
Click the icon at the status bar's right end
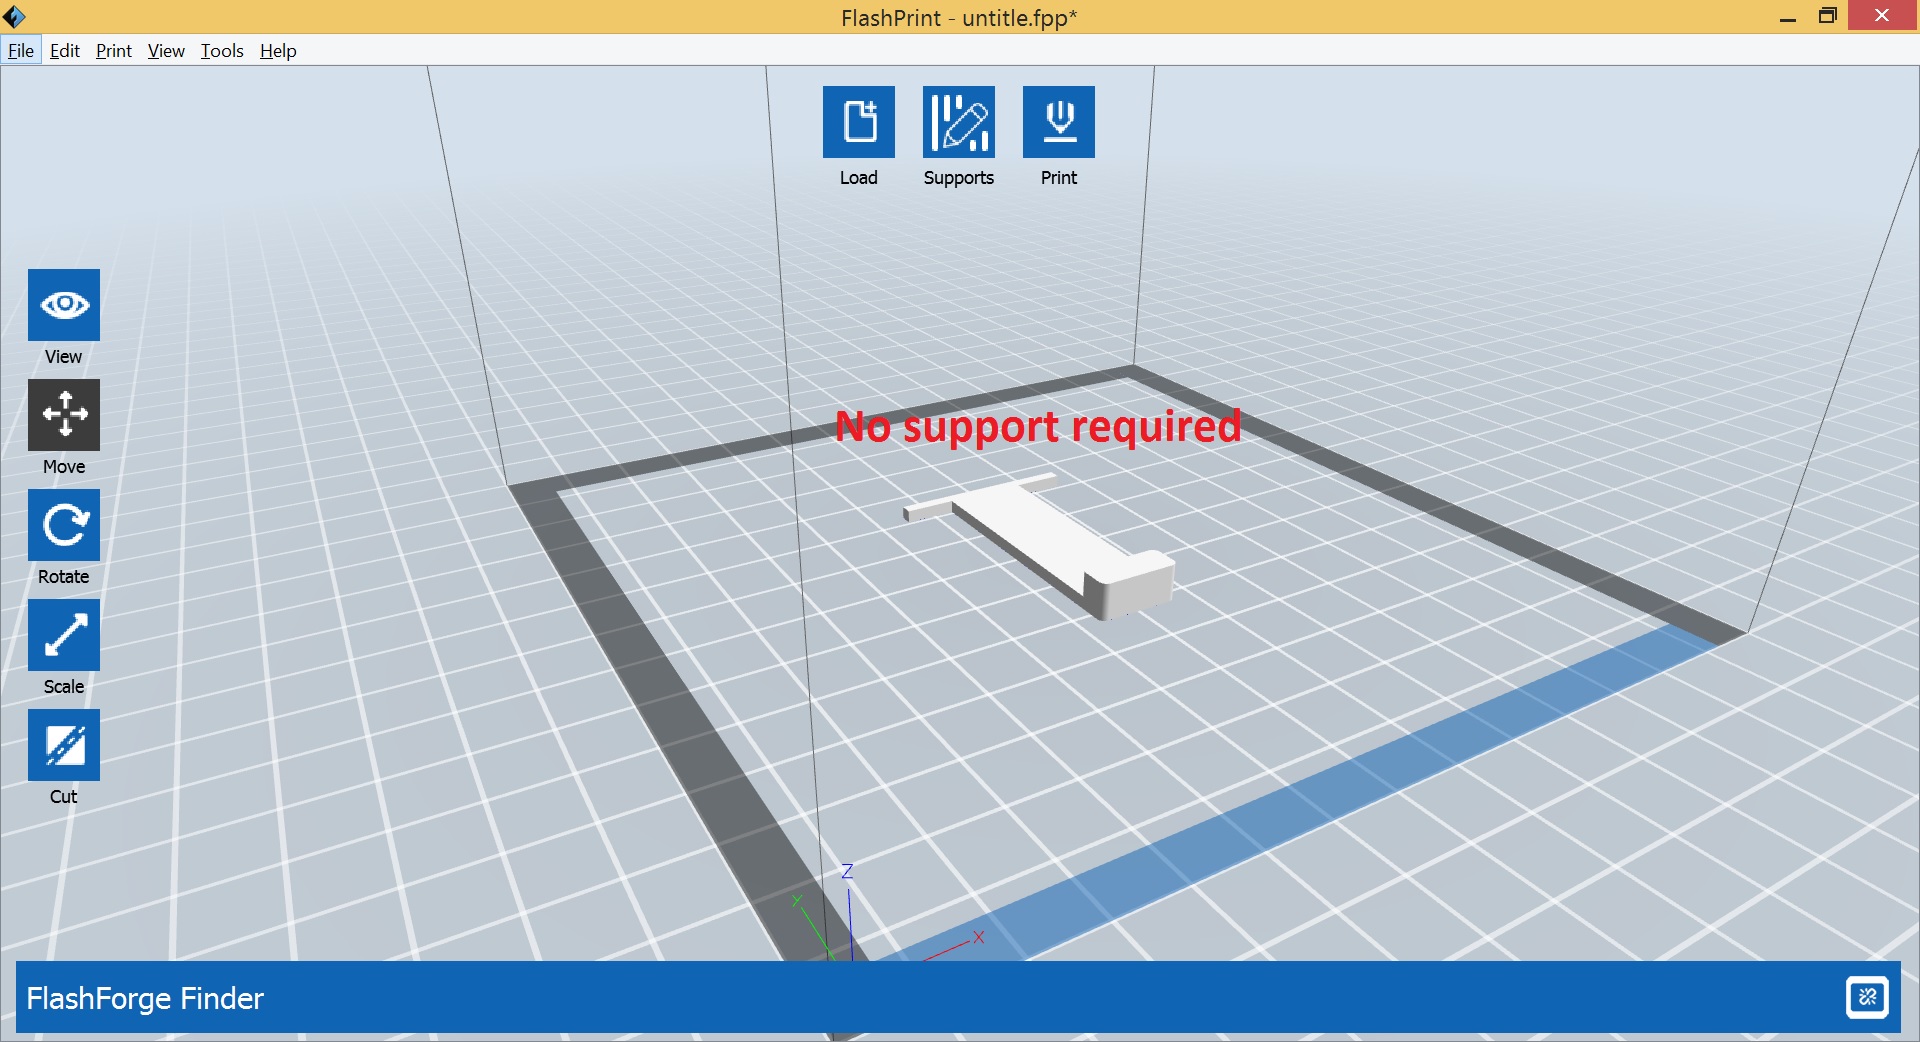[x=1867, y=997]
